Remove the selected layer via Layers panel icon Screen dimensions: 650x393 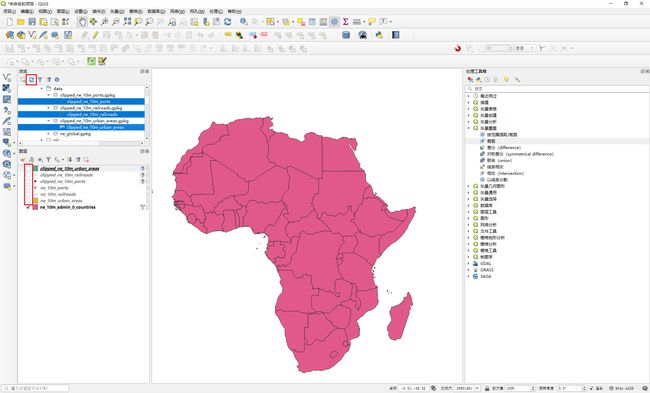[86, 160]
